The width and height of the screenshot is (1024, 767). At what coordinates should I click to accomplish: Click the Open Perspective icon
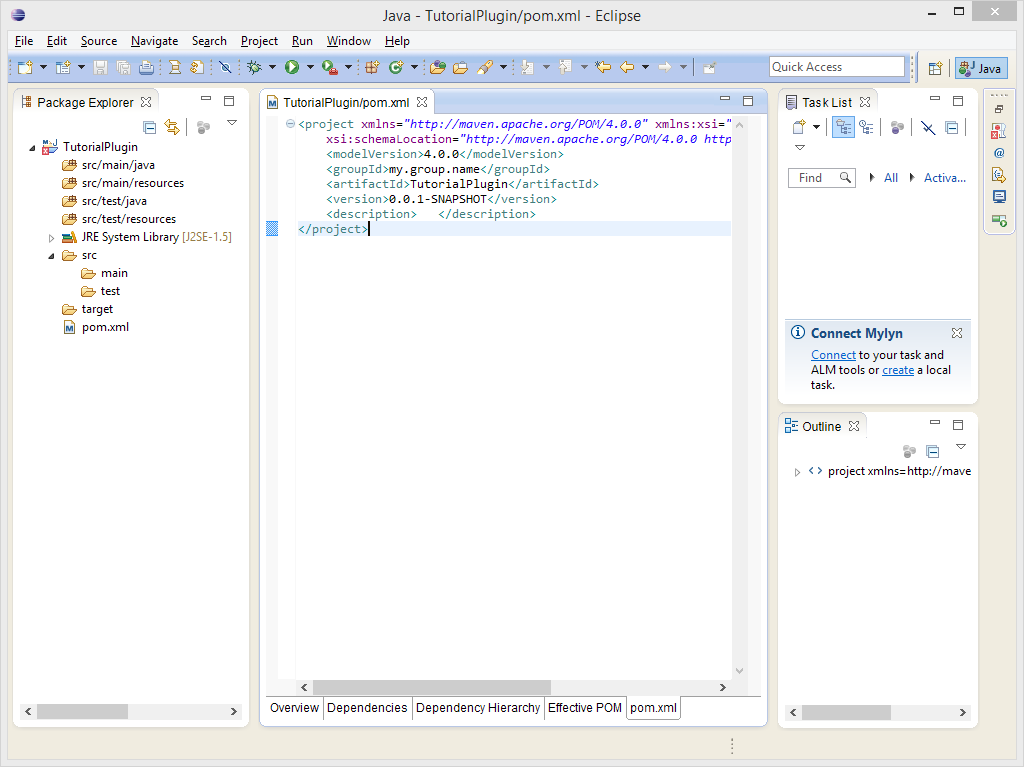[x=935, y=68]
